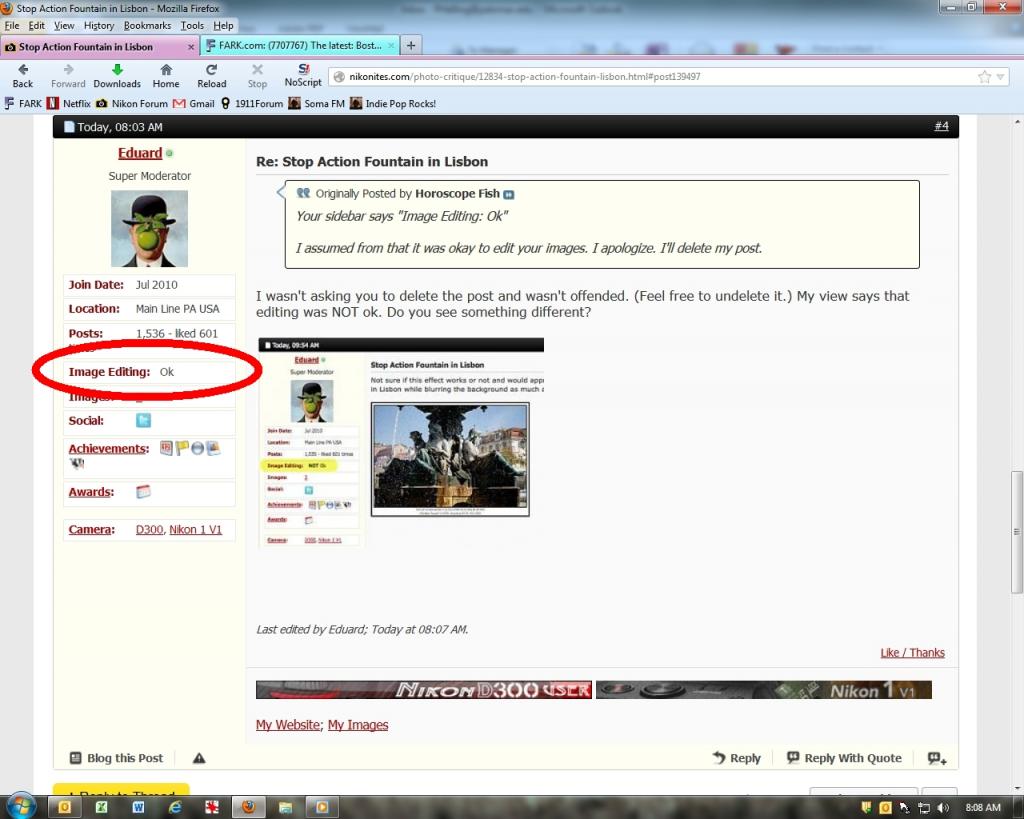The image size is (1024, 819).
Task: Click the Reply With Quote button
Action: (844, 758)
